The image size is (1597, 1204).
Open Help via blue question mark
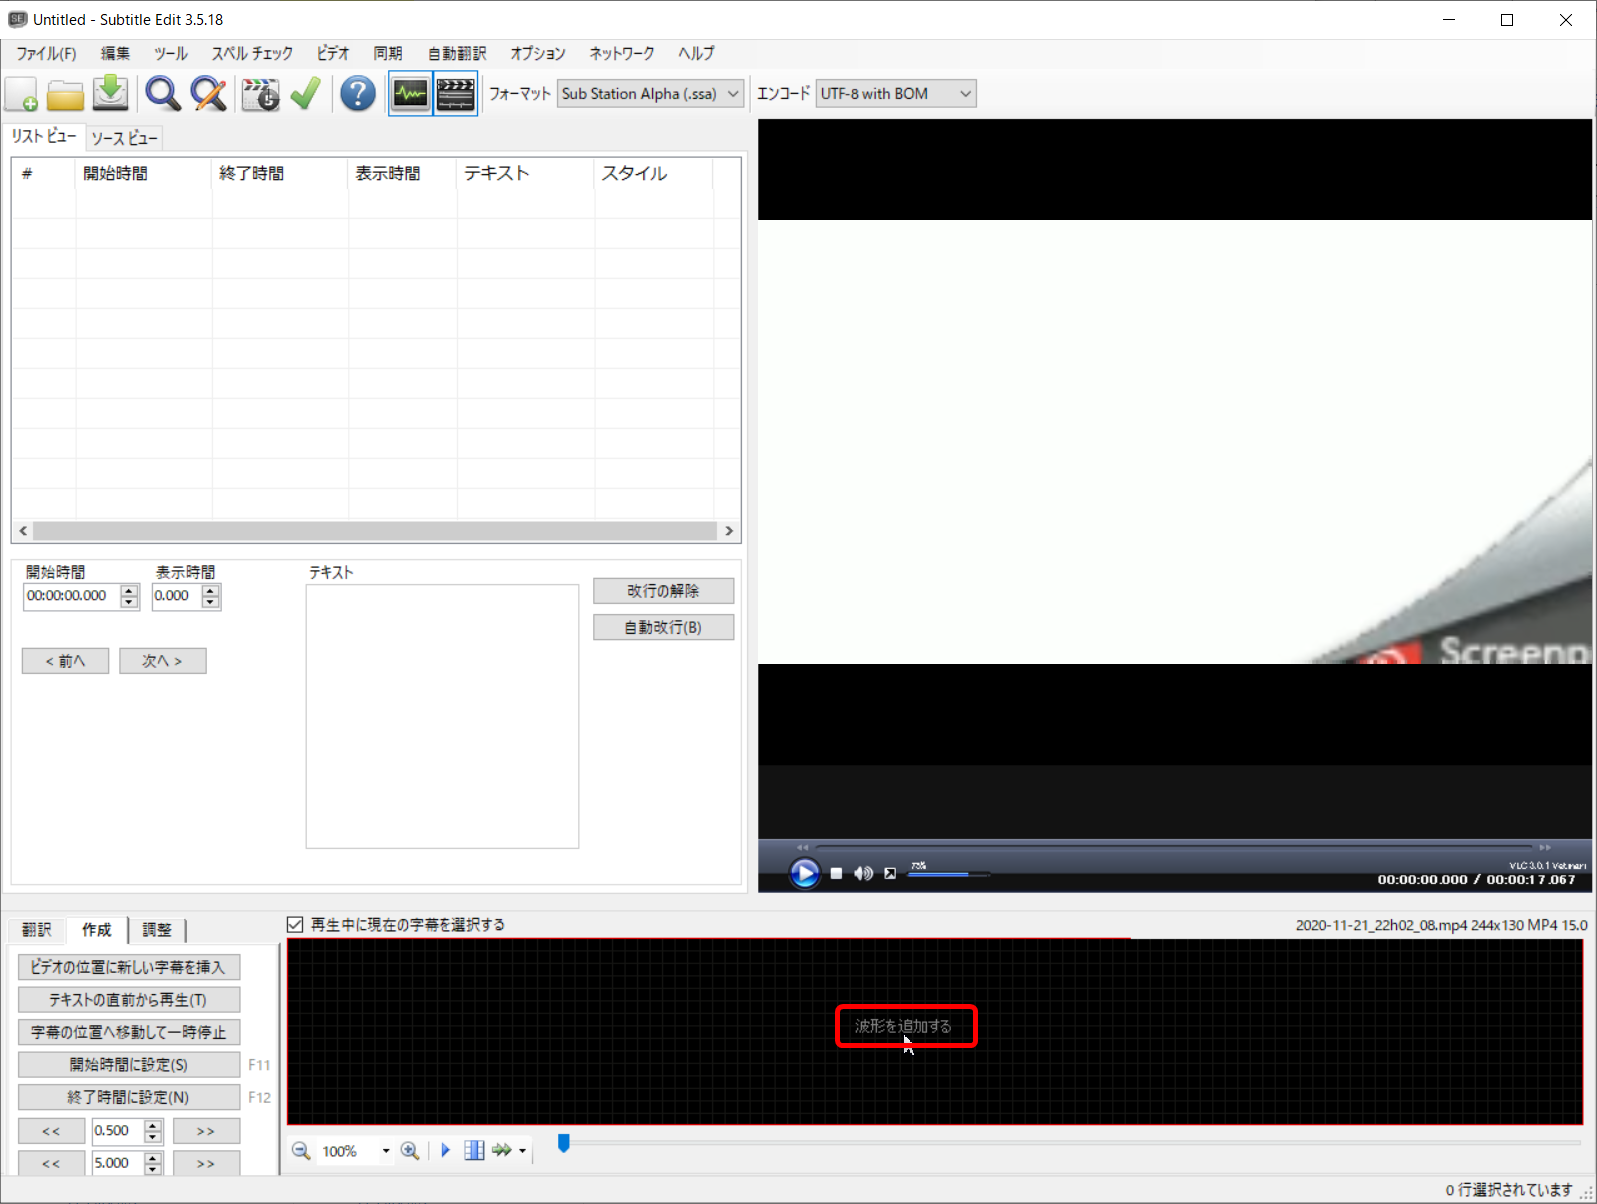357,94
